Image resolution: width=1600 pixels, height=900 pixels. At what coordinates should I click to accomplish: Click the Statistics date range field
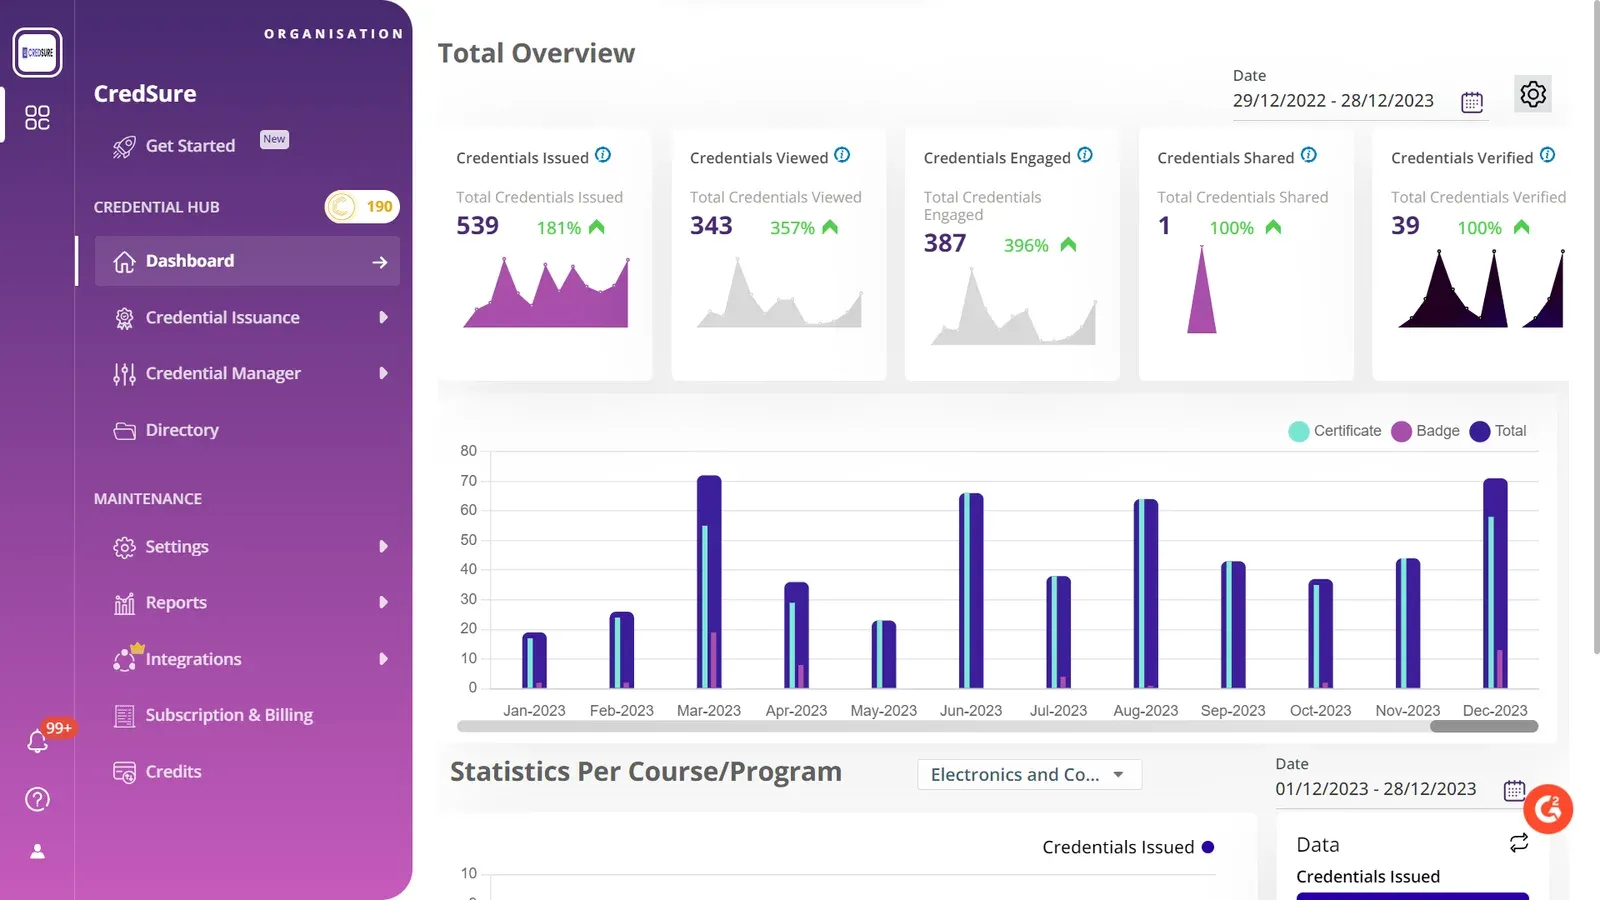coord(1400,789)
